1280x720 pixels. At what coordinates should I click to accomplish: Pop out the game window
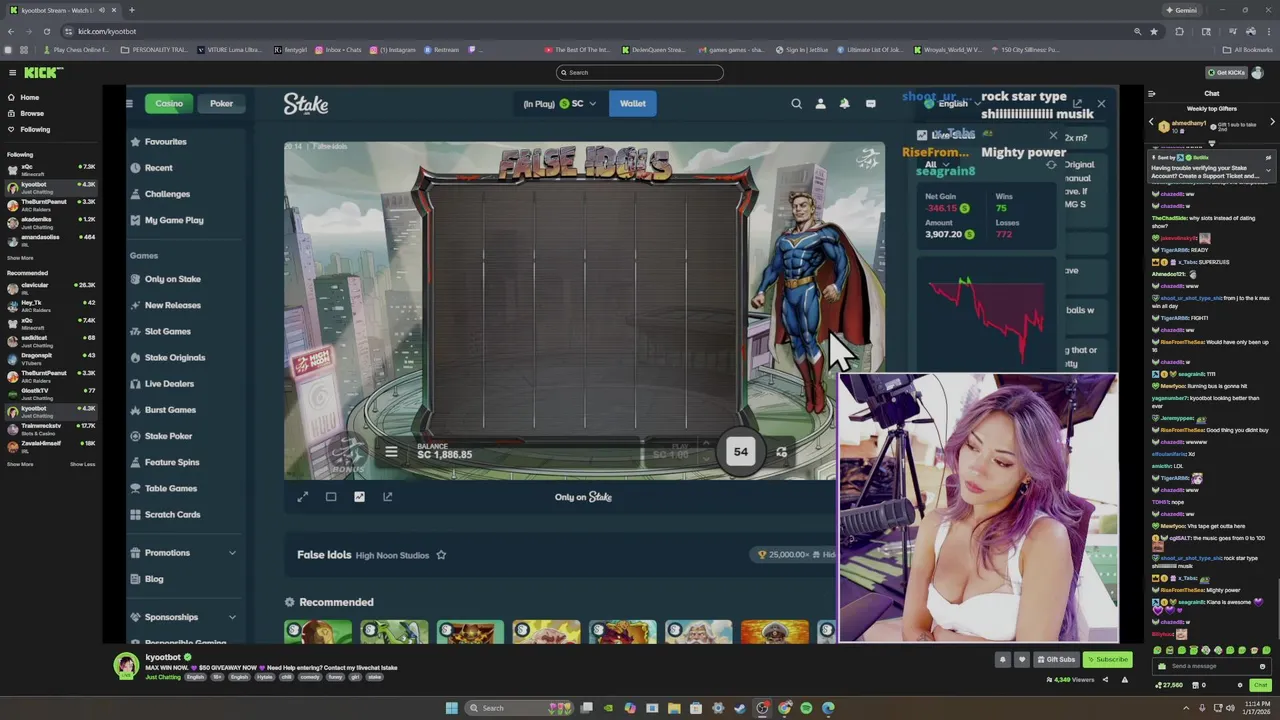387,497
